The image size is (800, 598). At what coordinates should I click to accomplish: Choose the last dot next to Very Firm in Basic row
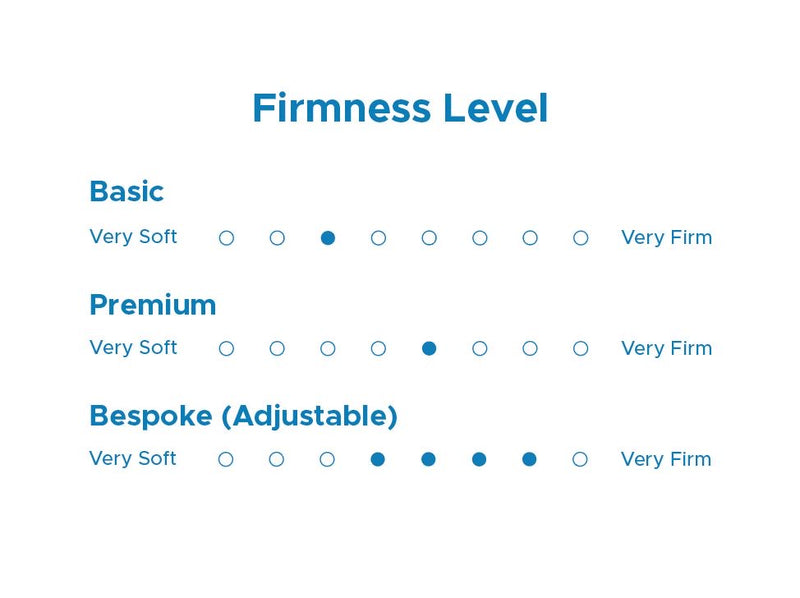pos(581,238)
